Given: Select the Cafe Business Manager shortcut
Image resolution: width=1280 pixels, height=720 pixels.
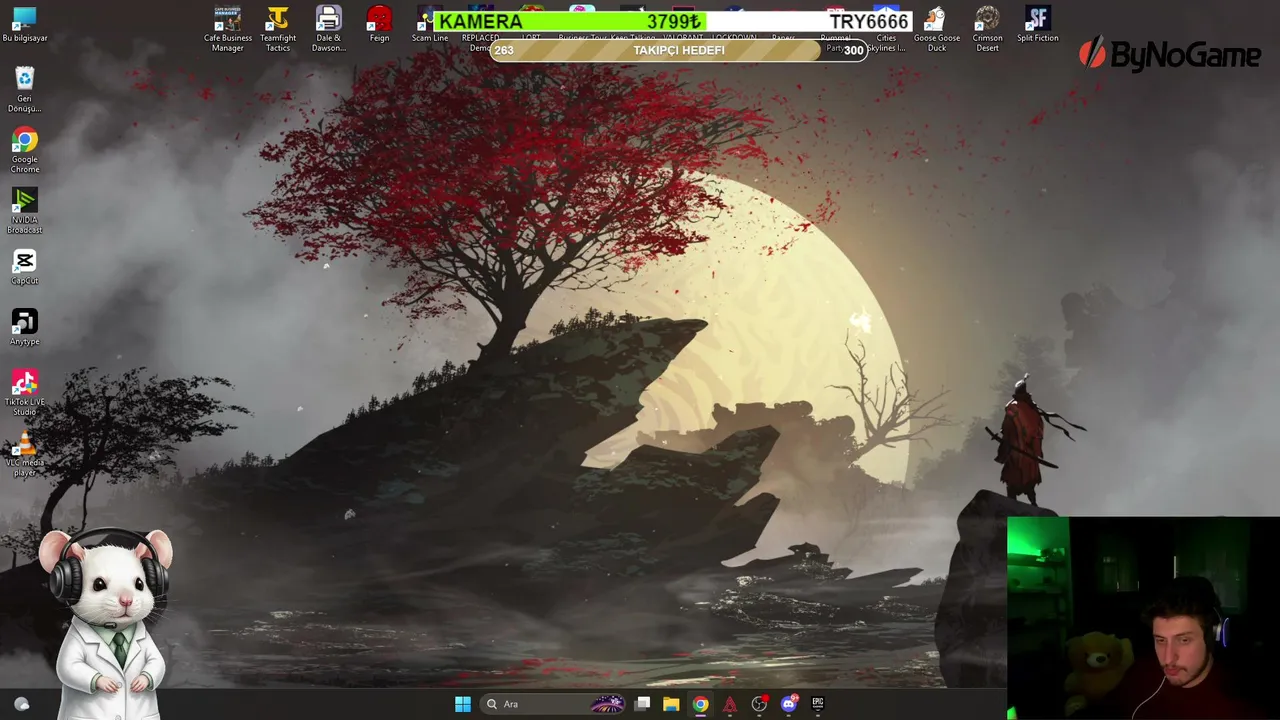Looking at the screenshot, I should [x=228, y=29].
